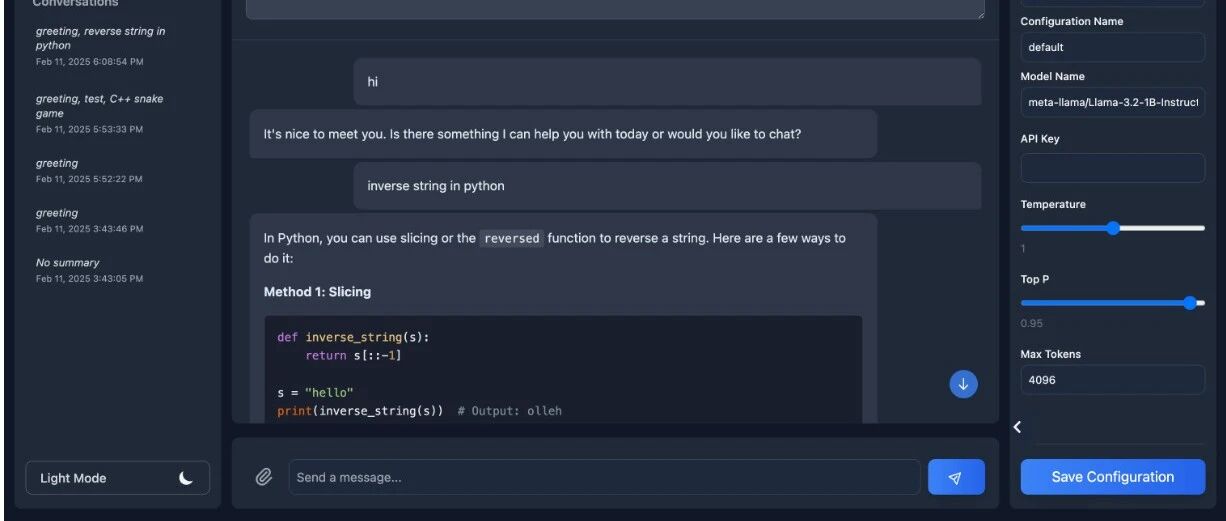Click the moon icon in Light Mode
The height and width of the screenshot is (521, 1226).
tap(186, 478)
